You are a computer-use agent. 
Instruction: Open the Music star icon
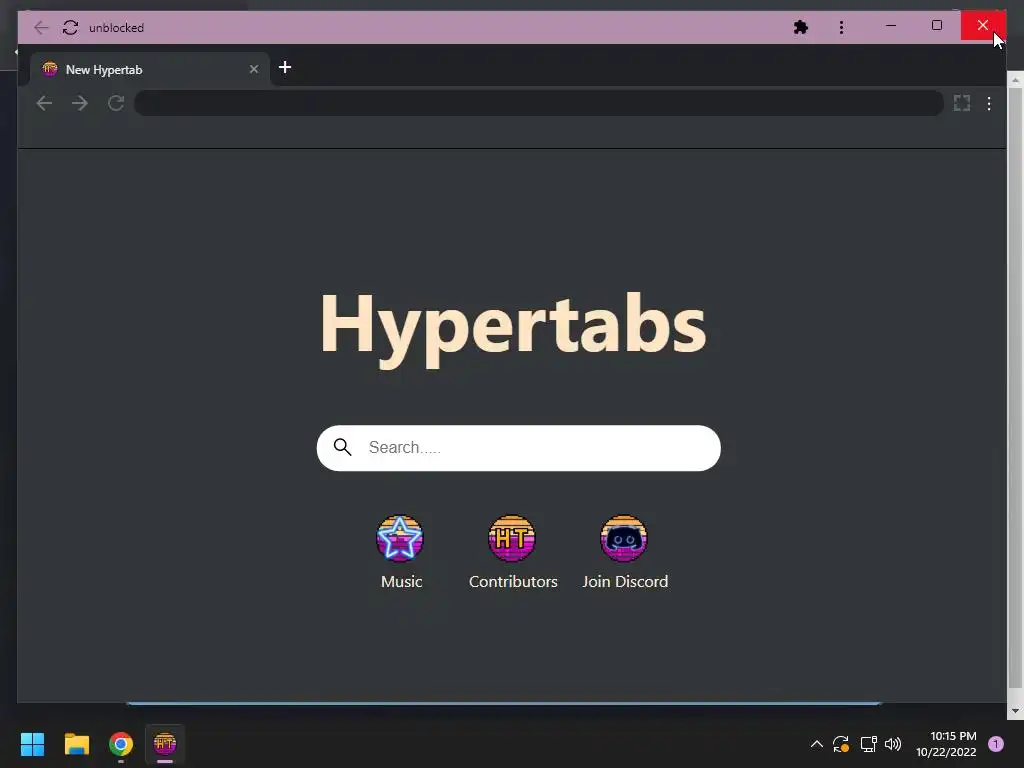(400, 538)
